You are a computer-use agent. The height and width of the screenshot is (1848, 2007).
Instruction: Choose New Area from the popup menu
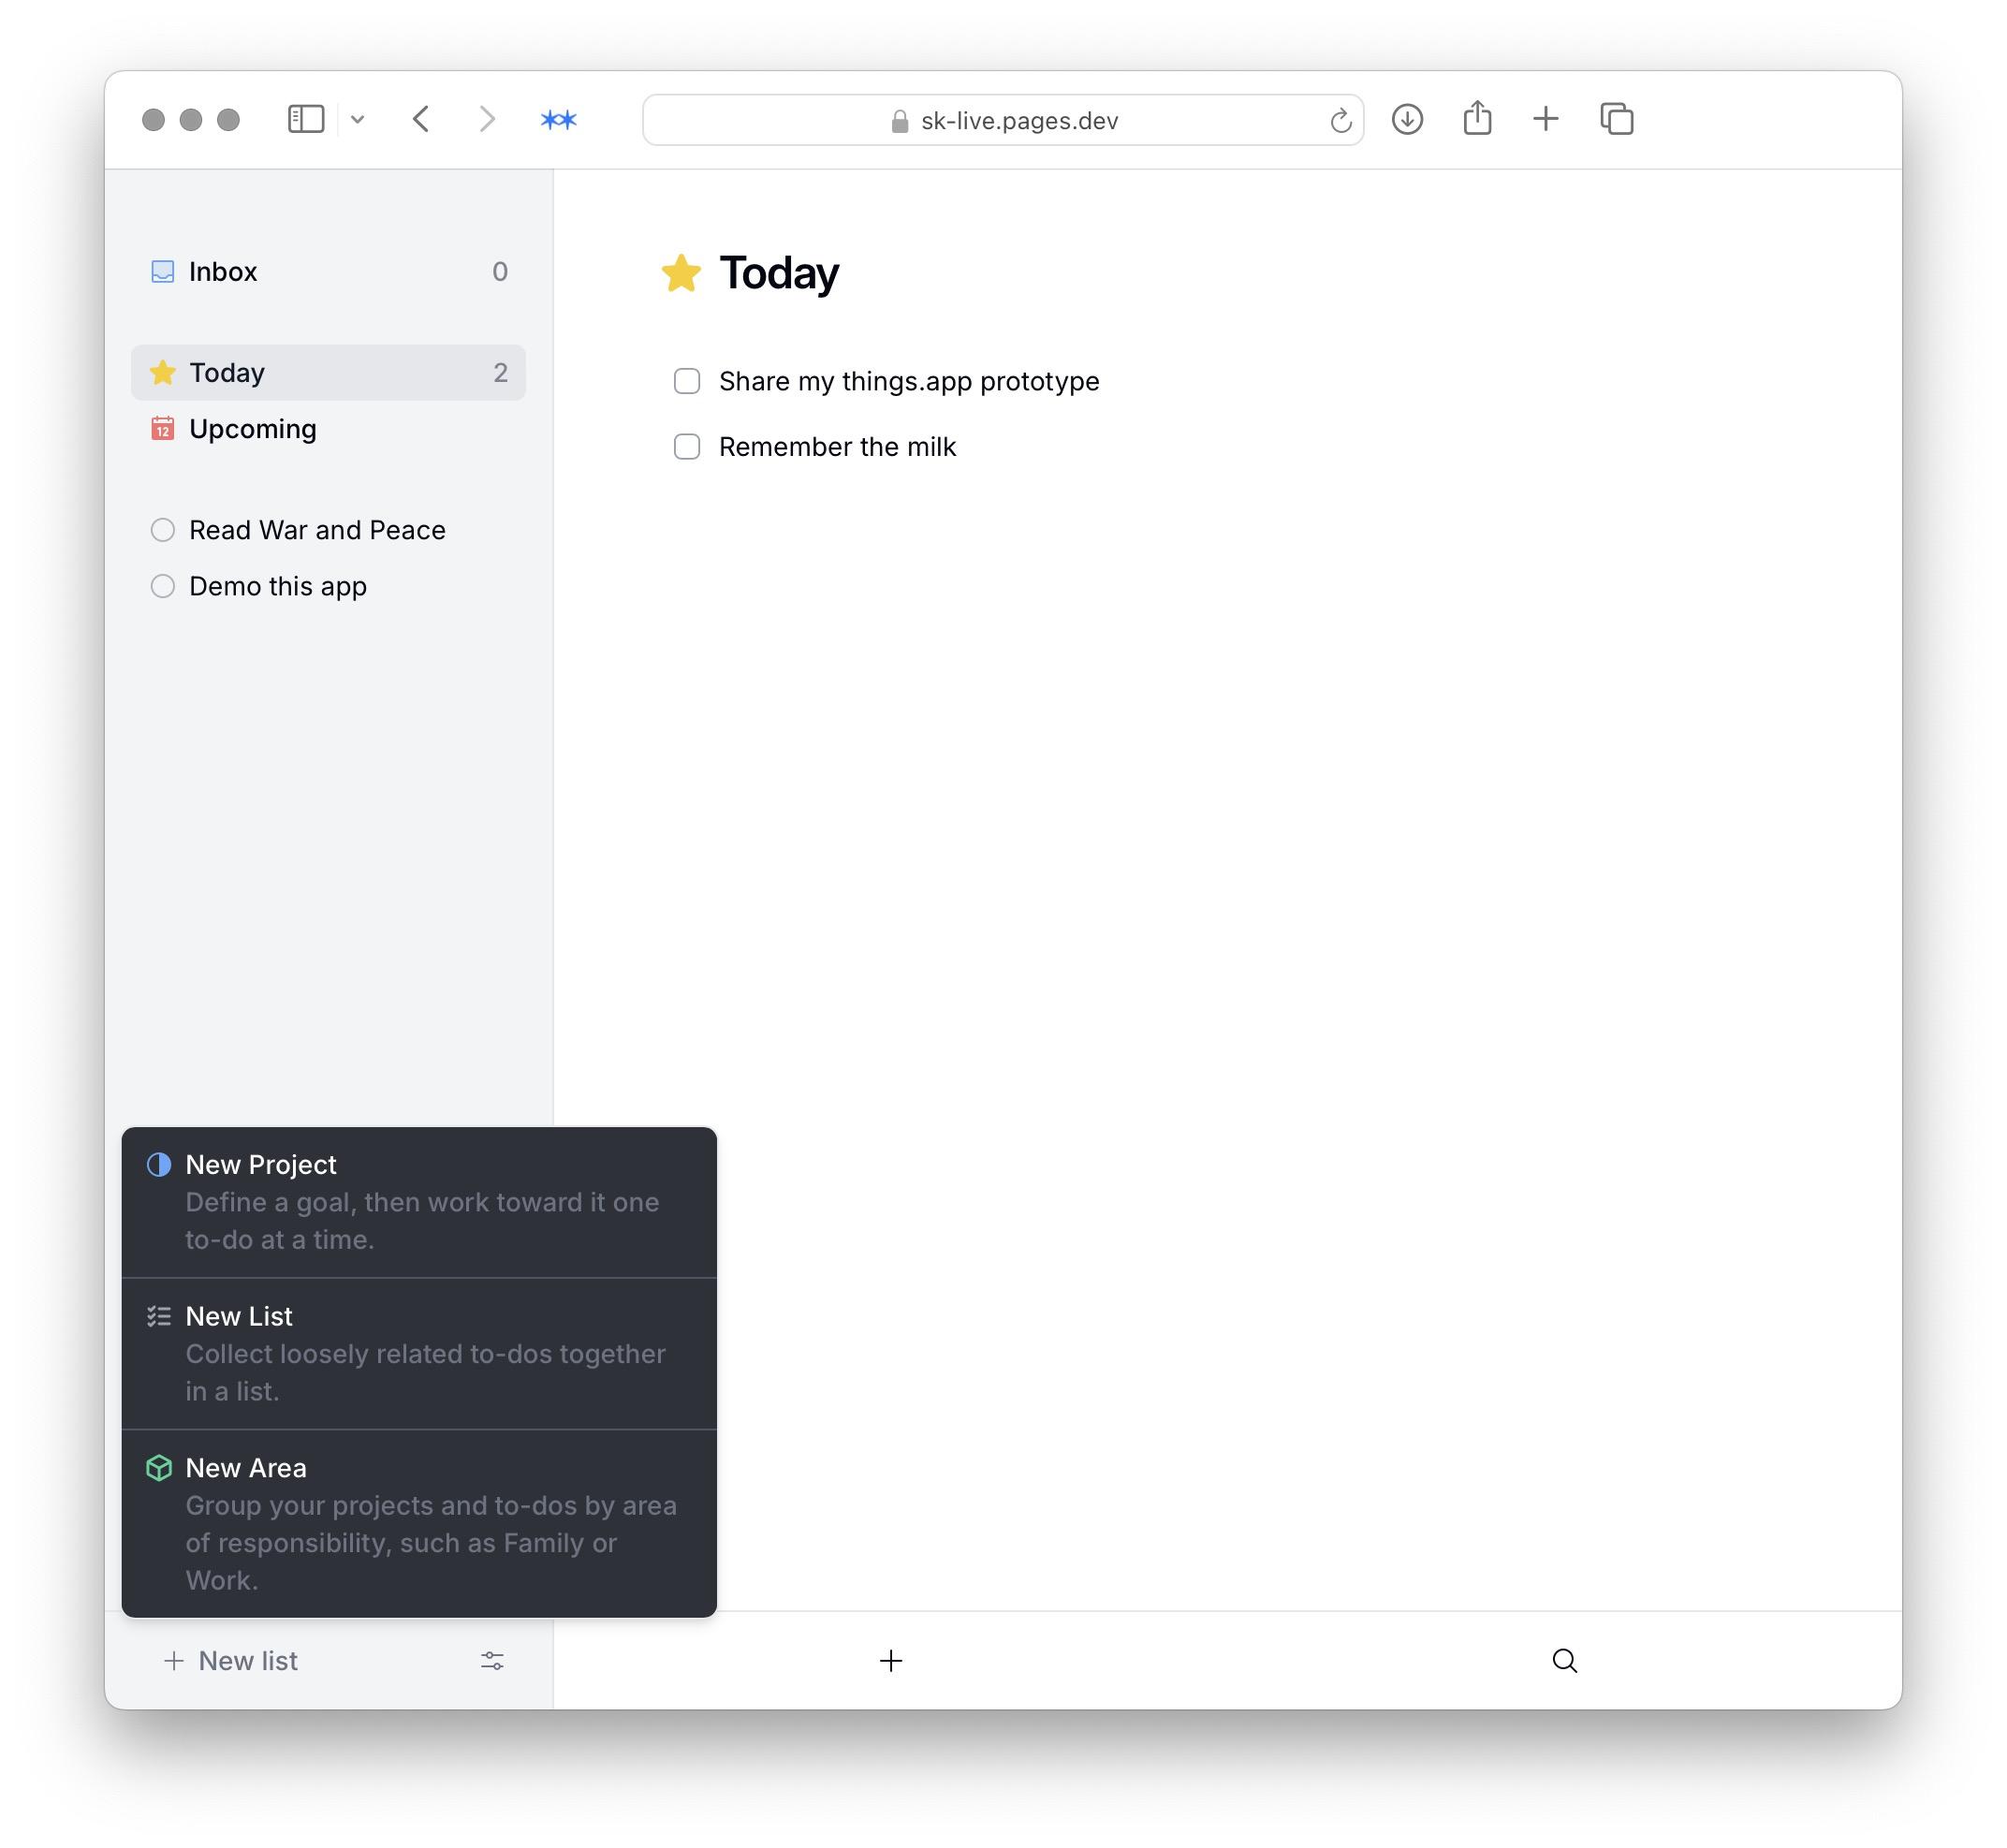click(x=419, y=1523)
